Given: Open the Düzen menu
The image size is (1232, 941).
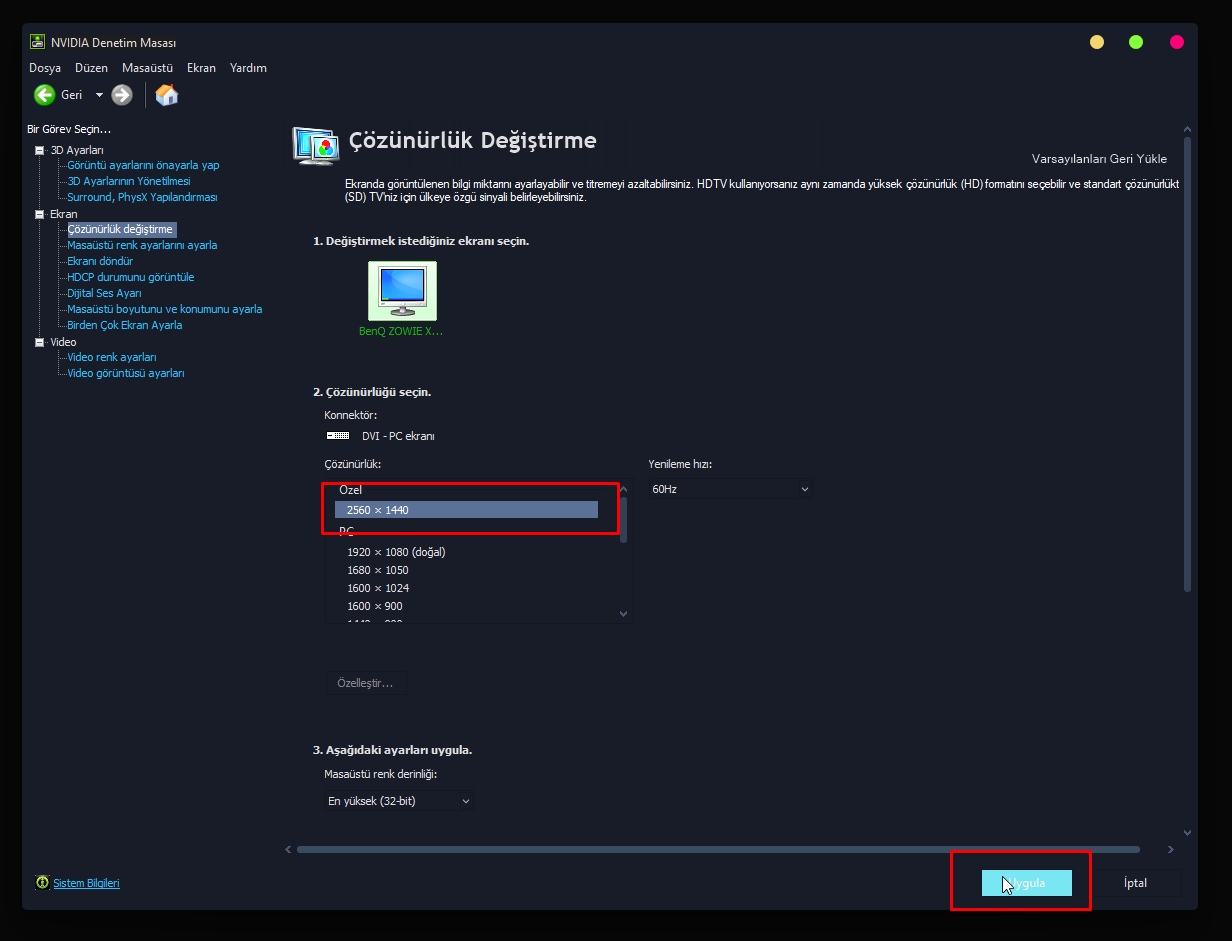Looking at the screenshot, I should pos(91,68).
